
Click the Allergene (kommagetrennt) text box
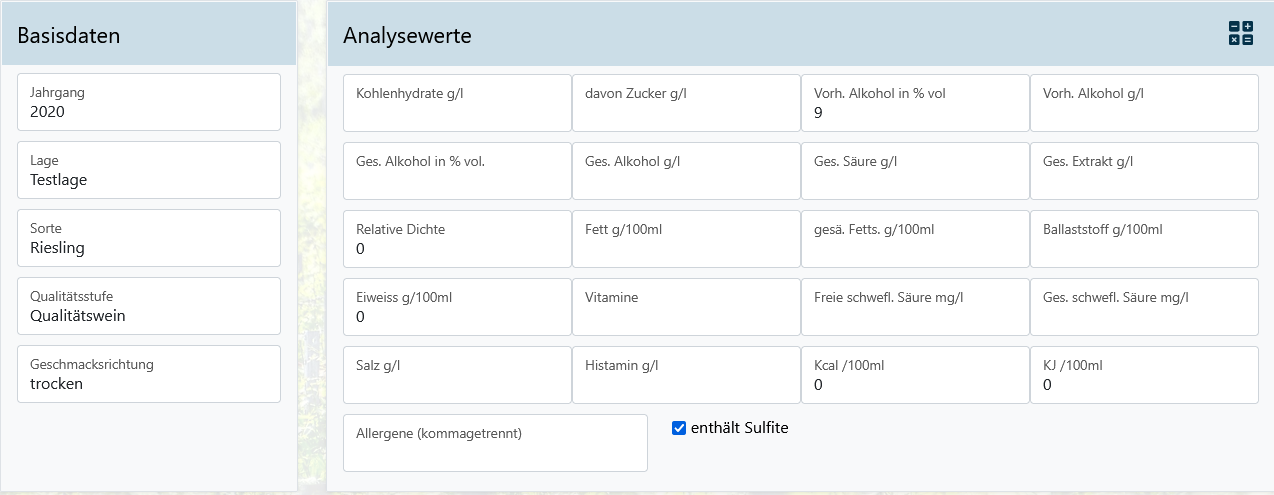click(495, 443)
